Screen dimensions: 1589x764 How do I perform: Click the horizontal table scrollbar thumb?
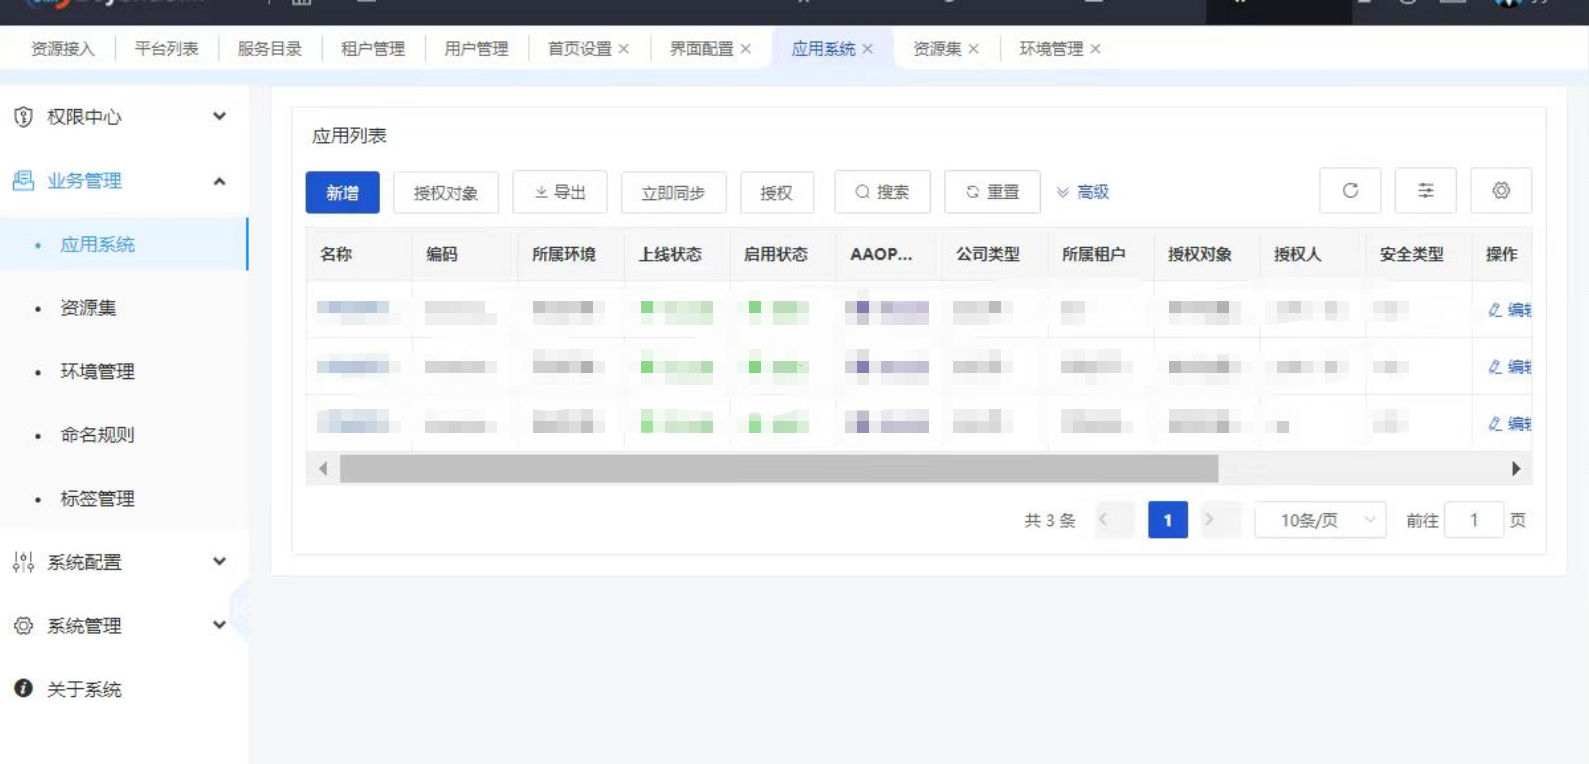coord(779,469)
